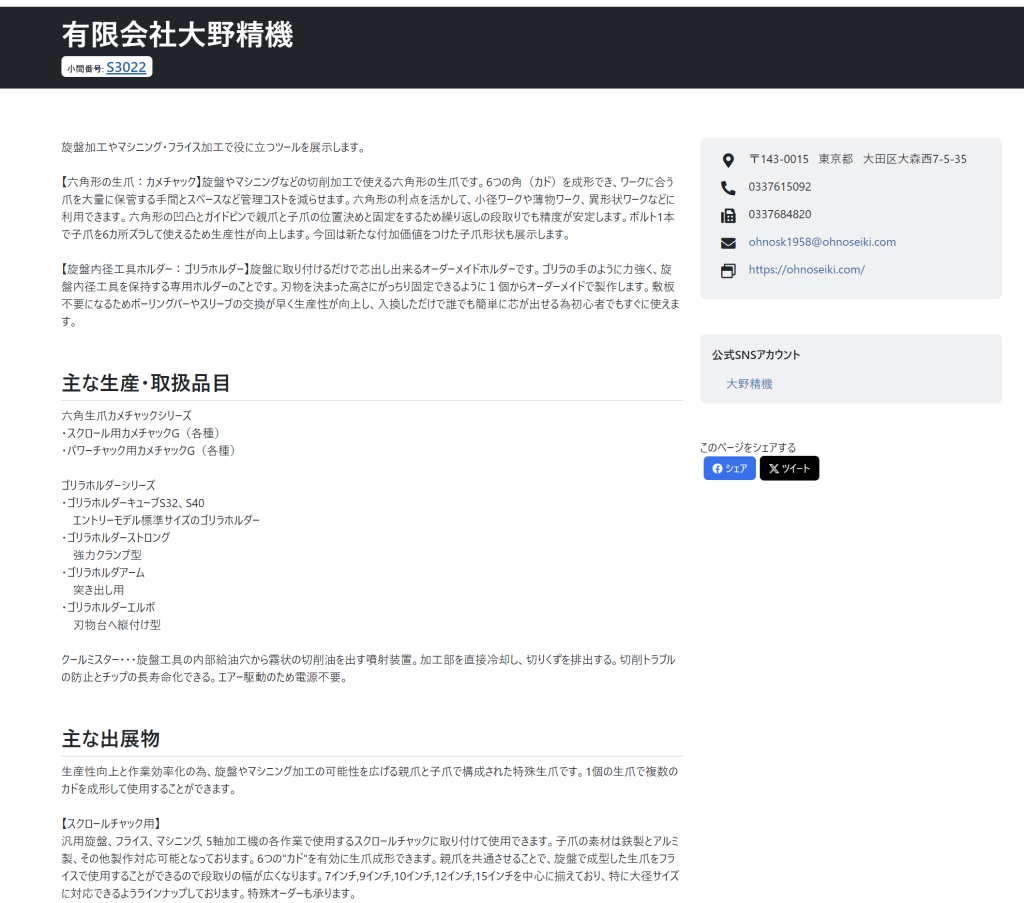Image resolution: width=1024 pixels, height=903 pixels.
Task: Click the website window icon
Action: click(728, 270)
